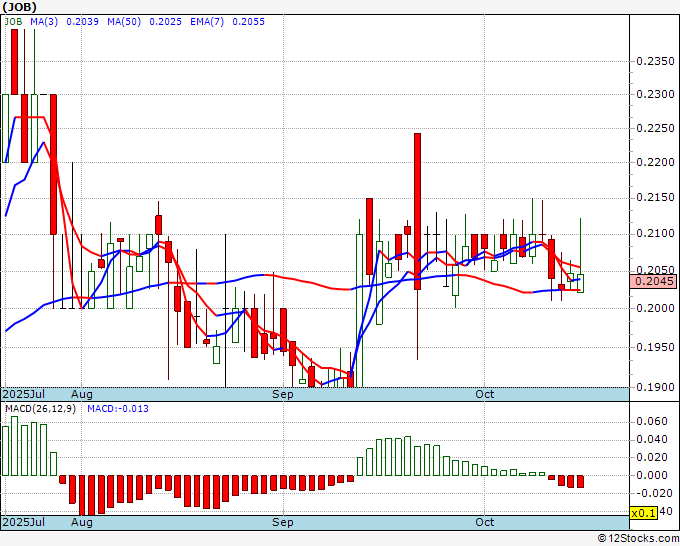Screen dimensions: 680x546
Task: Click the 0.2150 price axis label
Action: click(655, 198)
